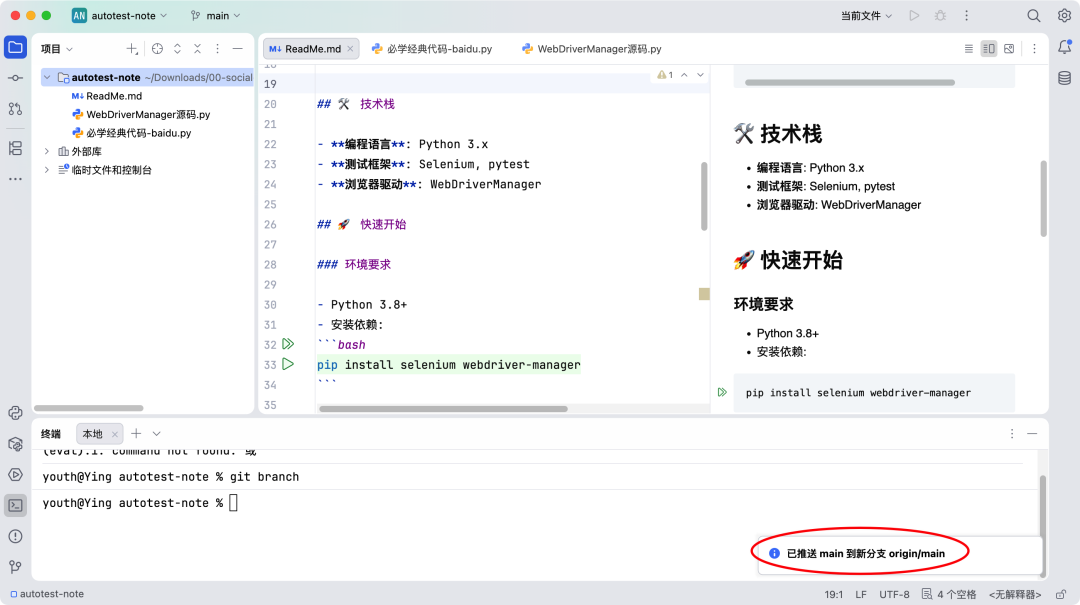Minimize the terminal panel
This screenshot has height=605, width=1080.
(1032, 433)
